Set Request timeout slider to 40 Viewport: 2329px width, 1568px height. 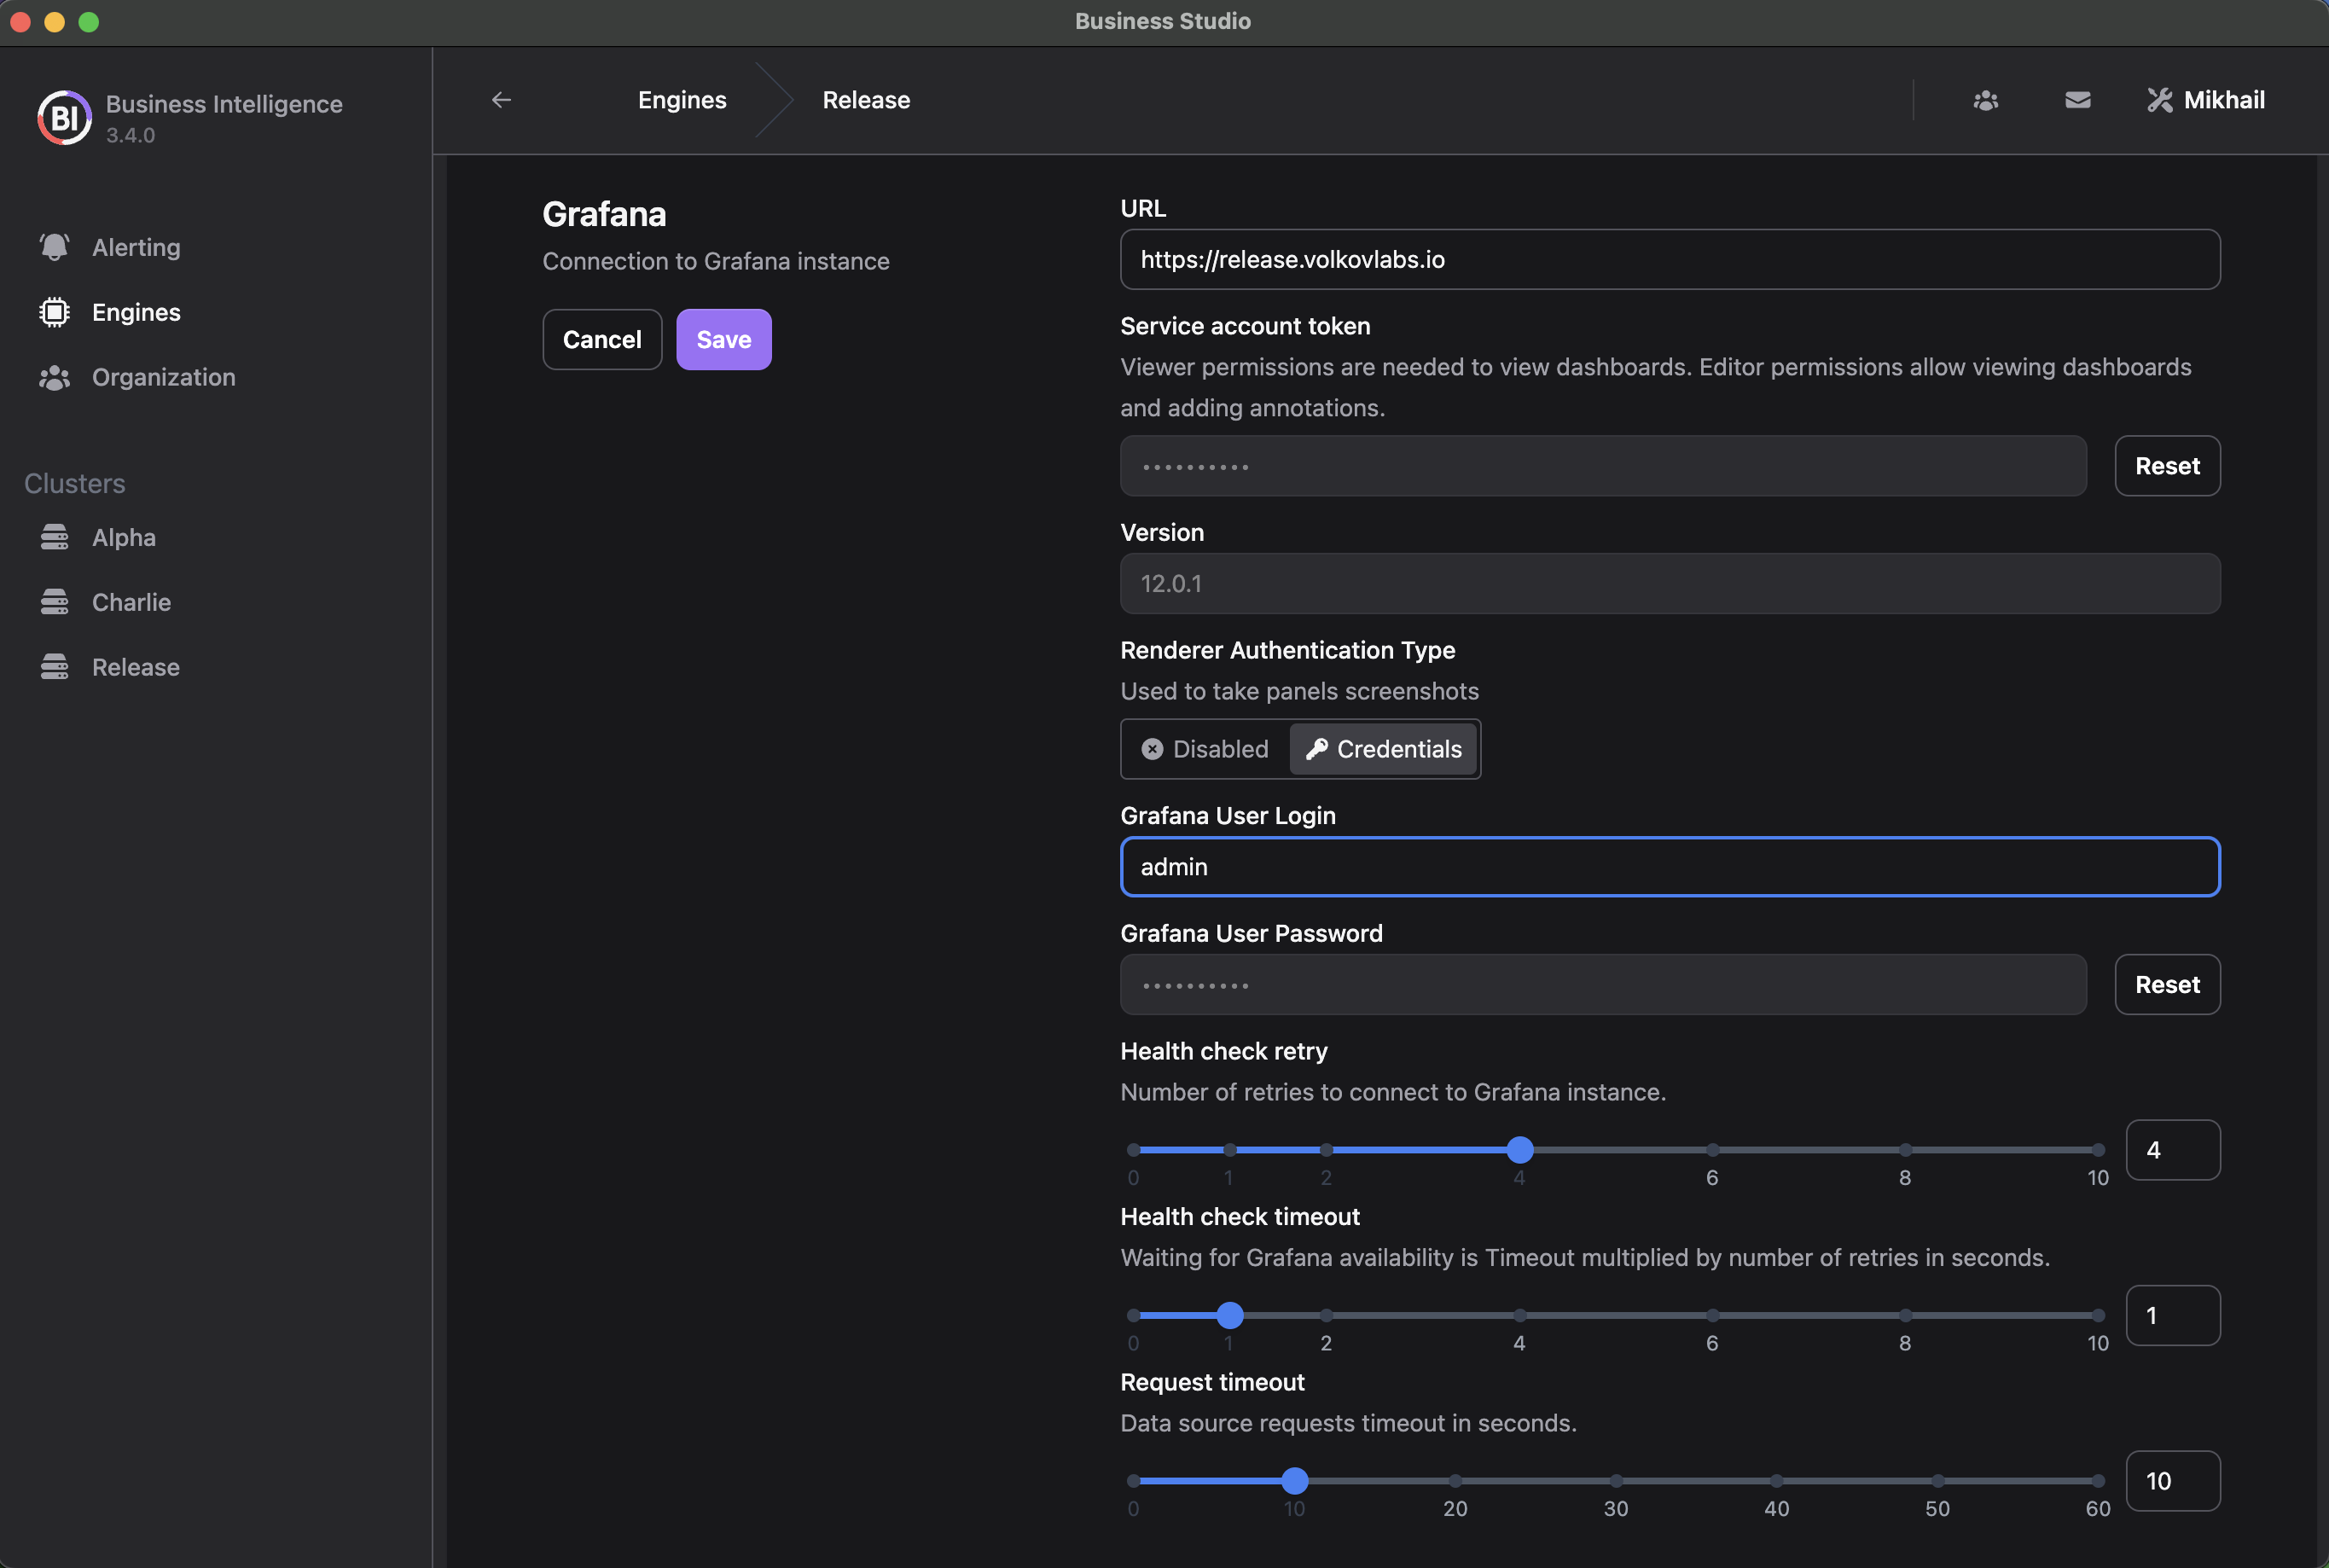point(1776,1481)
